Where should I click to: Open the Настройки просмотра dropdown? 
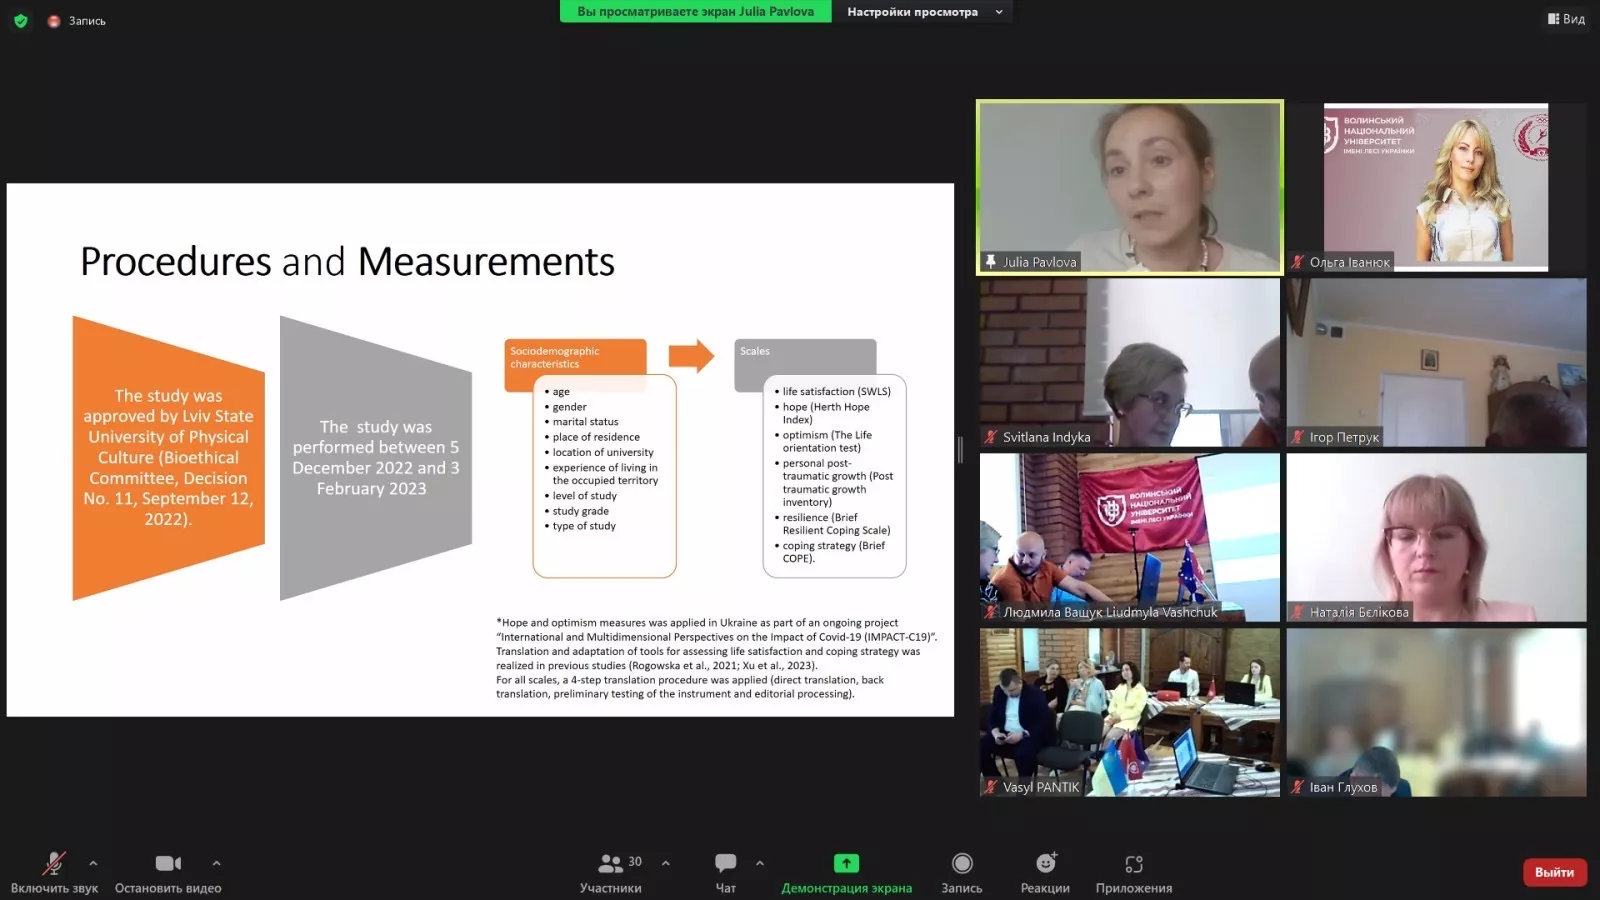point(923,12)
